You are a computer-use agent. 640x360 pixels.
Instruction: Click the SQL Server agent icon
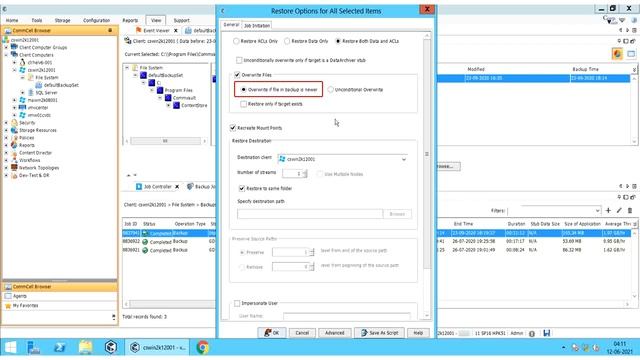click(31, 93)
